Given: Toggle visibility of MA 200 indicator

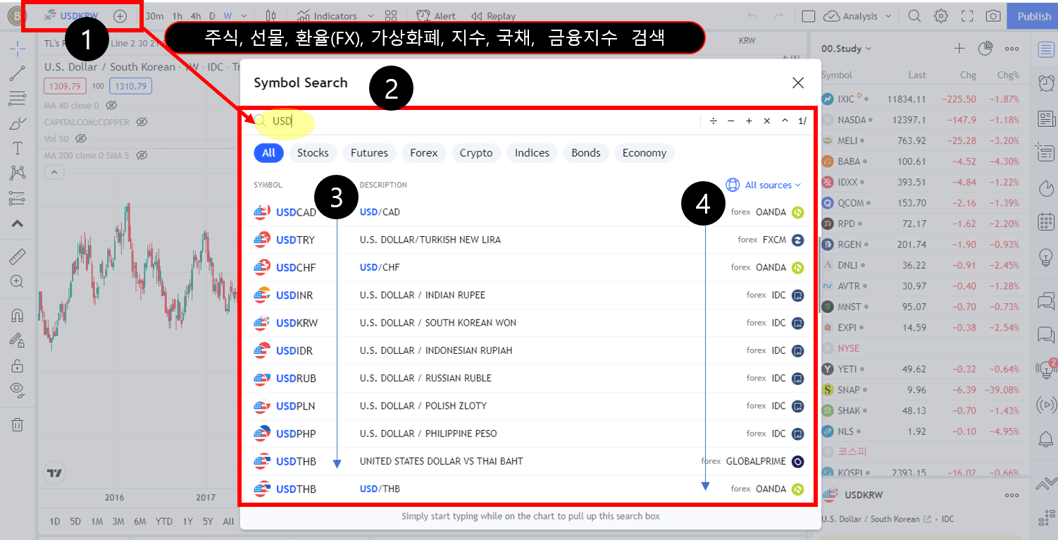Looking at the screenshot, I should [x=141, y=155].
